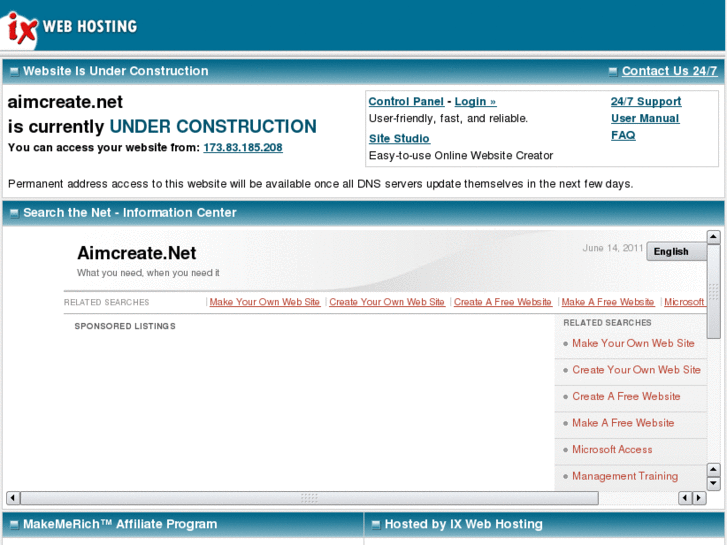Screen dimensions: 727x545
Task: Click top bar link Make Your Own Web Site
Action: [x=265, y=302]
